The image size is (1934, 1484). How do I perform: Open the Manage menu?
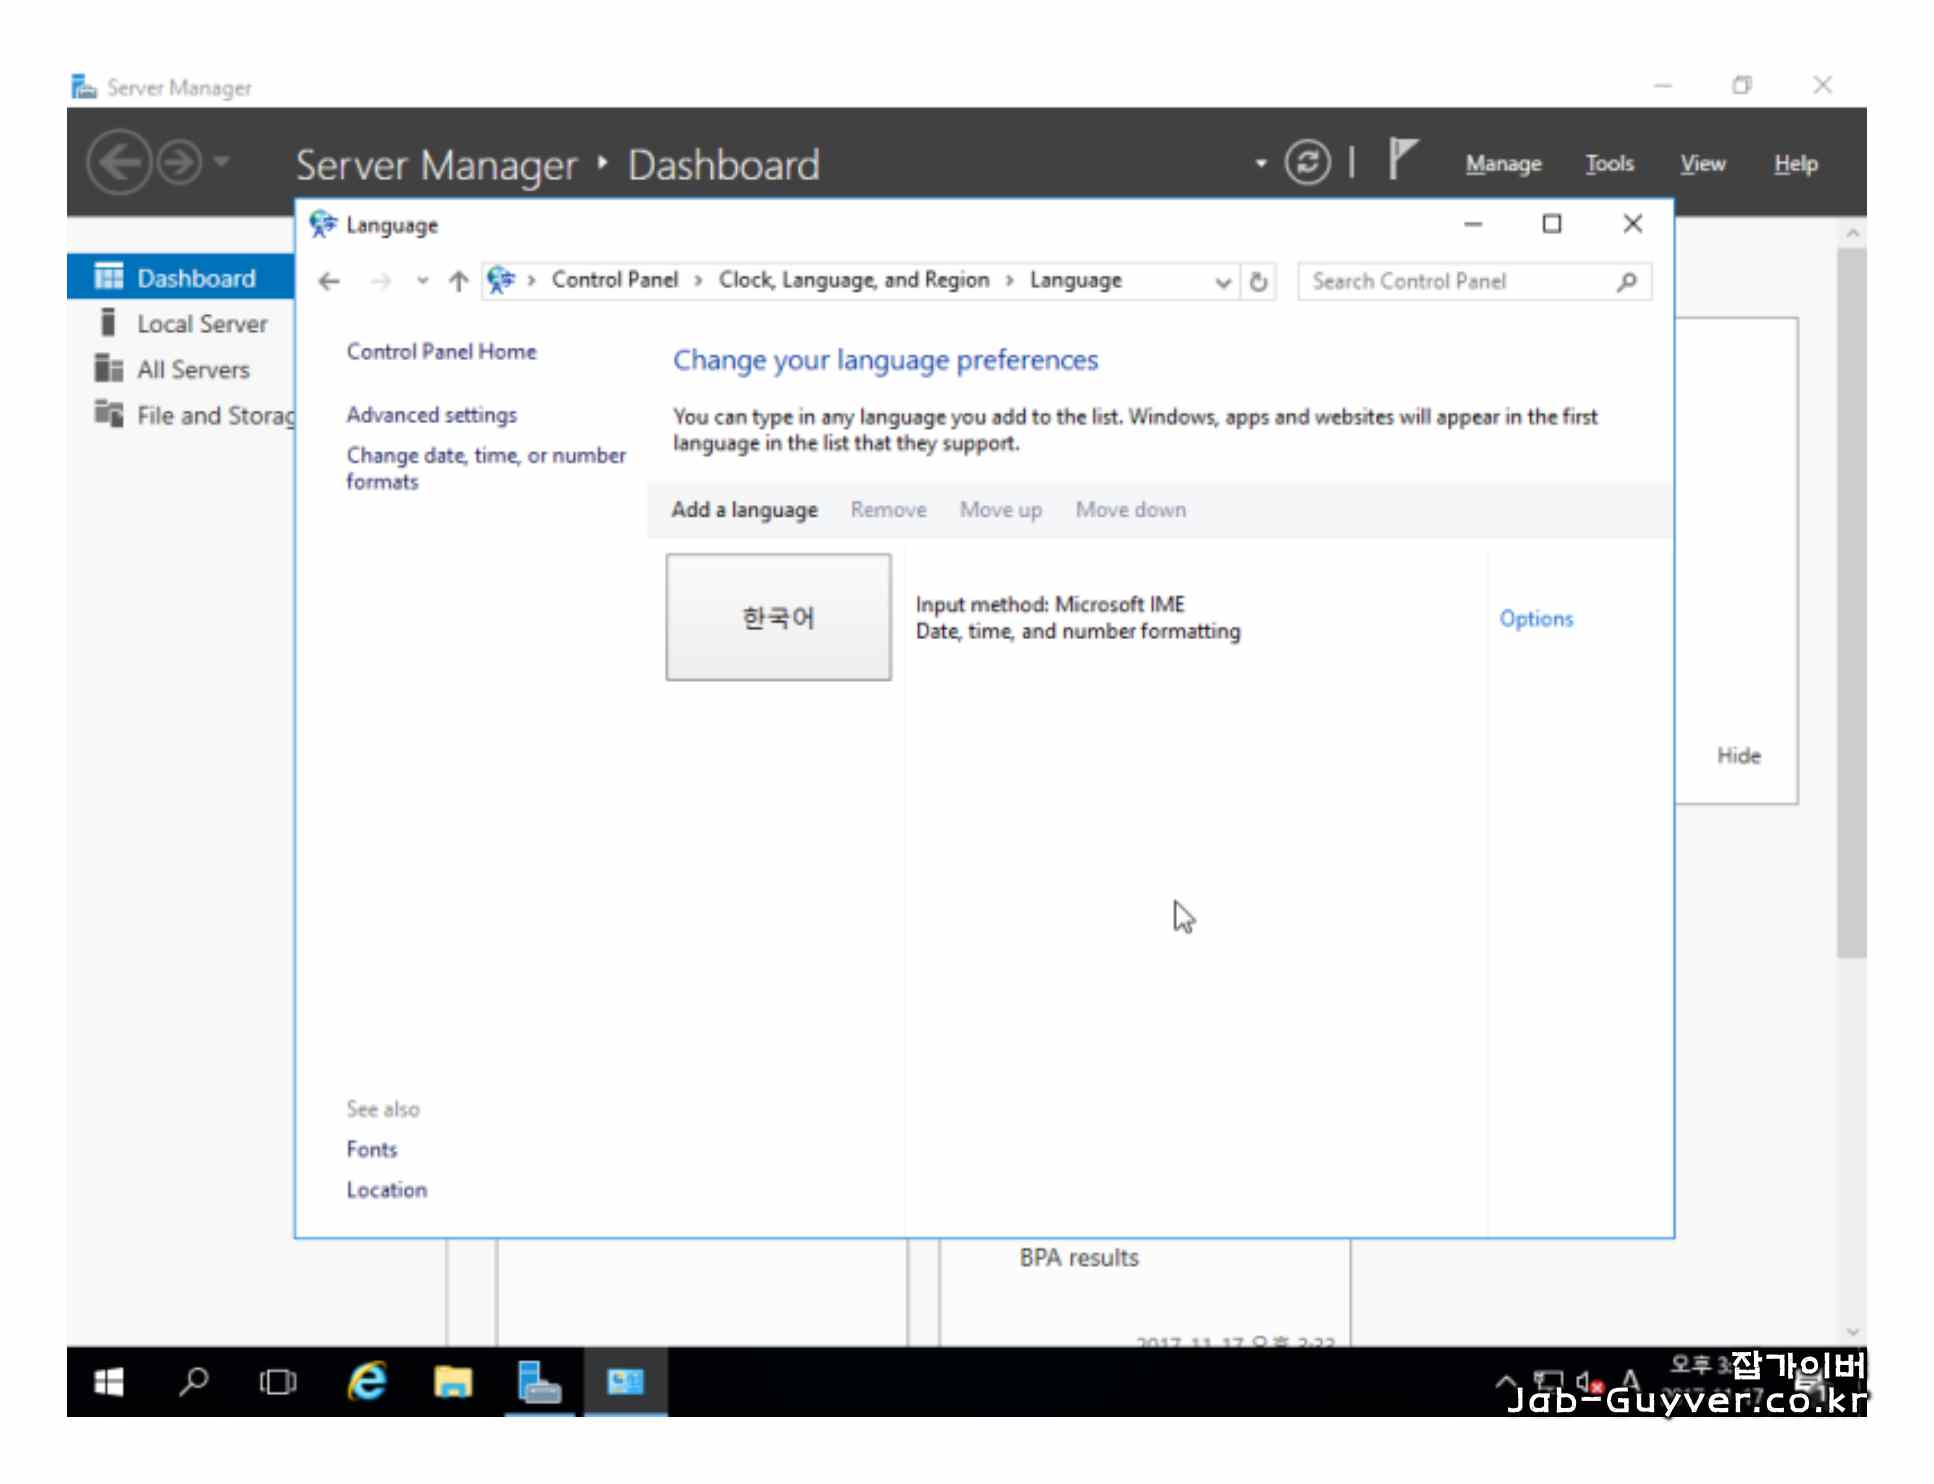click(1502, 163)
